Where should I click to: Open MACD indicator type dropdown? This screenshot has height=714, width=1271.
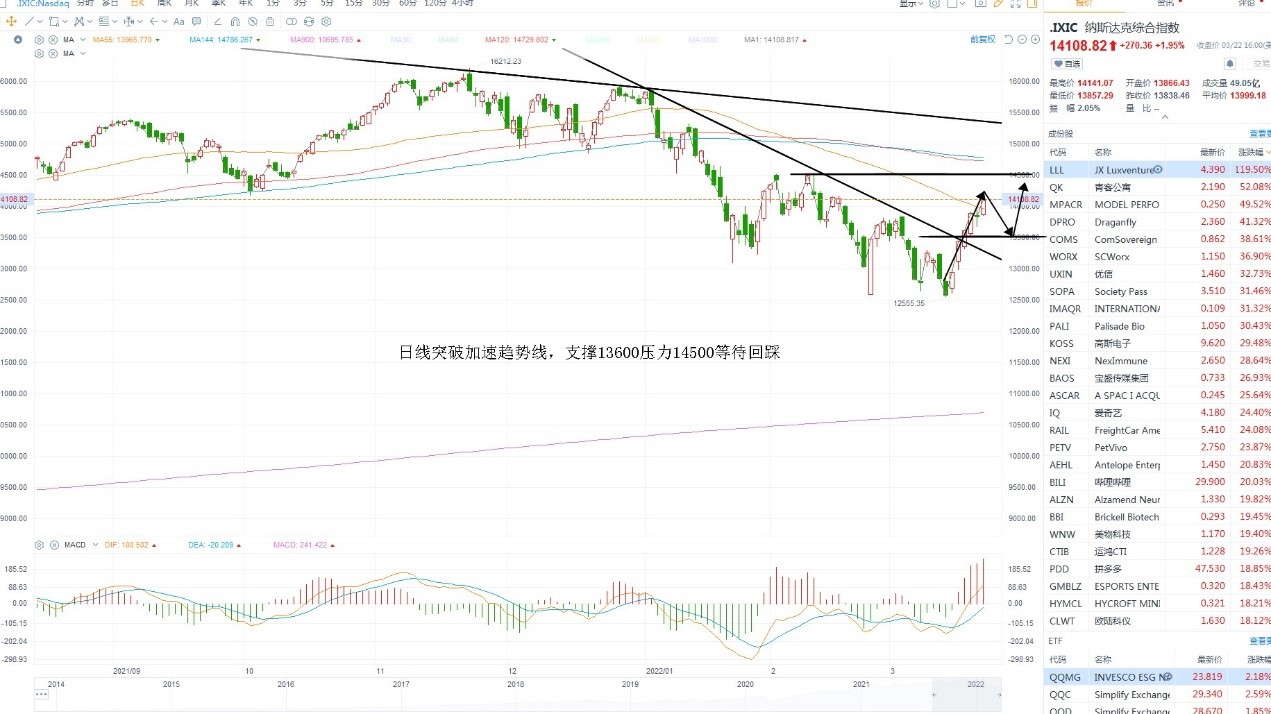click(x=95, y=545)
